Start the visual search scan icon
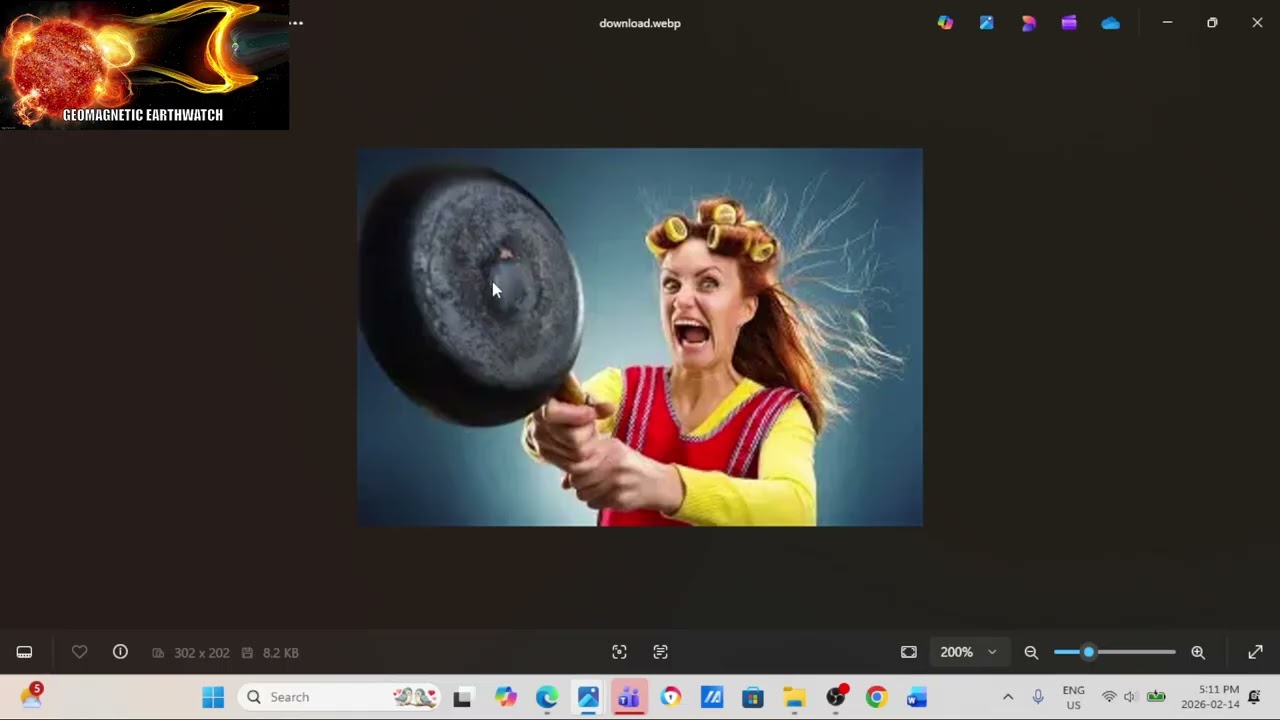Image resolution: width=1280 pixels, height=720 pixels. point(619,652)
